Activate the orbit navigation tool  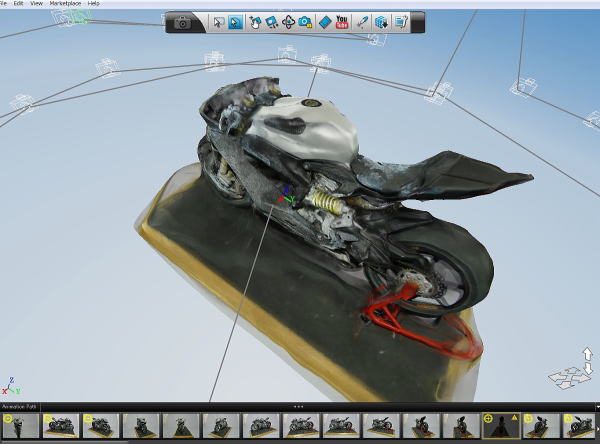pos(289,22)
